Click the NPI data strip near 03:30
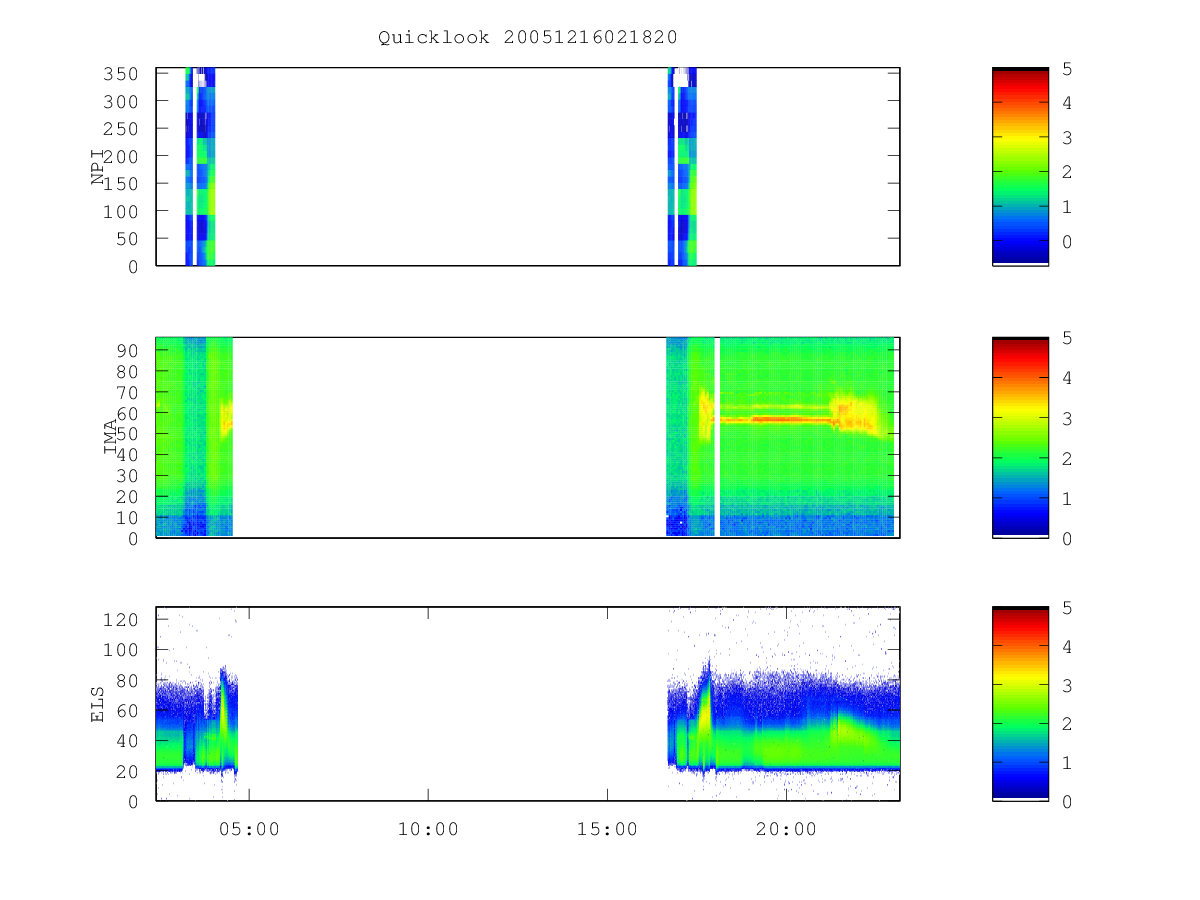Screen dimensions: 1200x900 (x=200, y=166)
